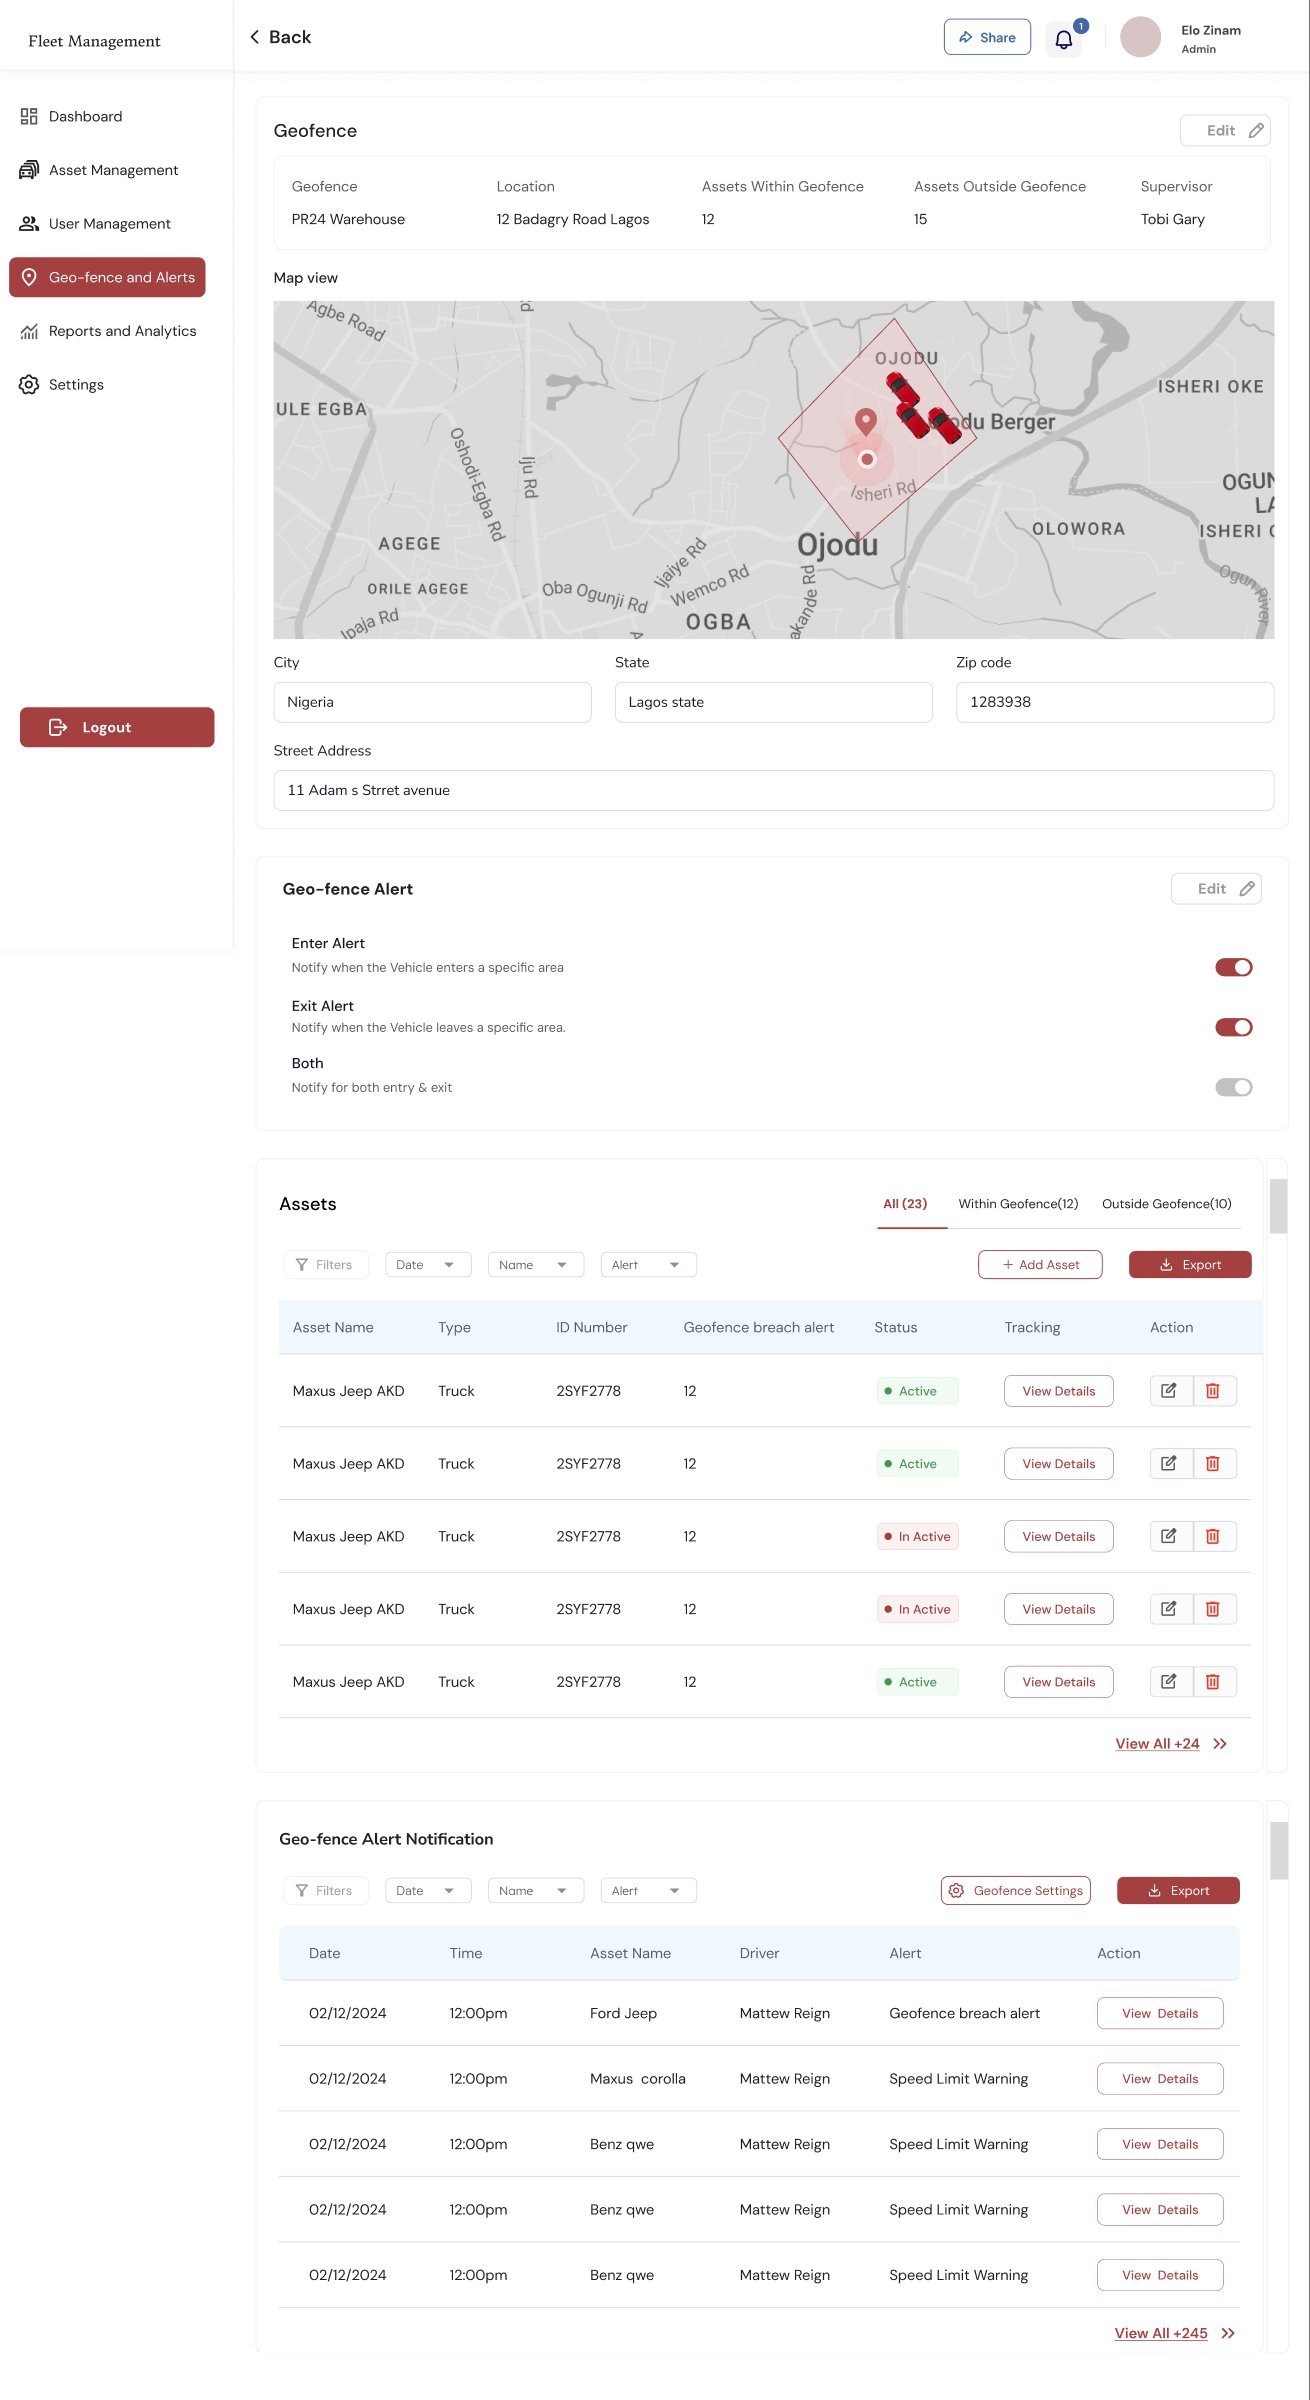This screenshot has height=2400, width=1310.
Task: Click the double chevron next to View All +24
Action: [x=1220, y=1744]
